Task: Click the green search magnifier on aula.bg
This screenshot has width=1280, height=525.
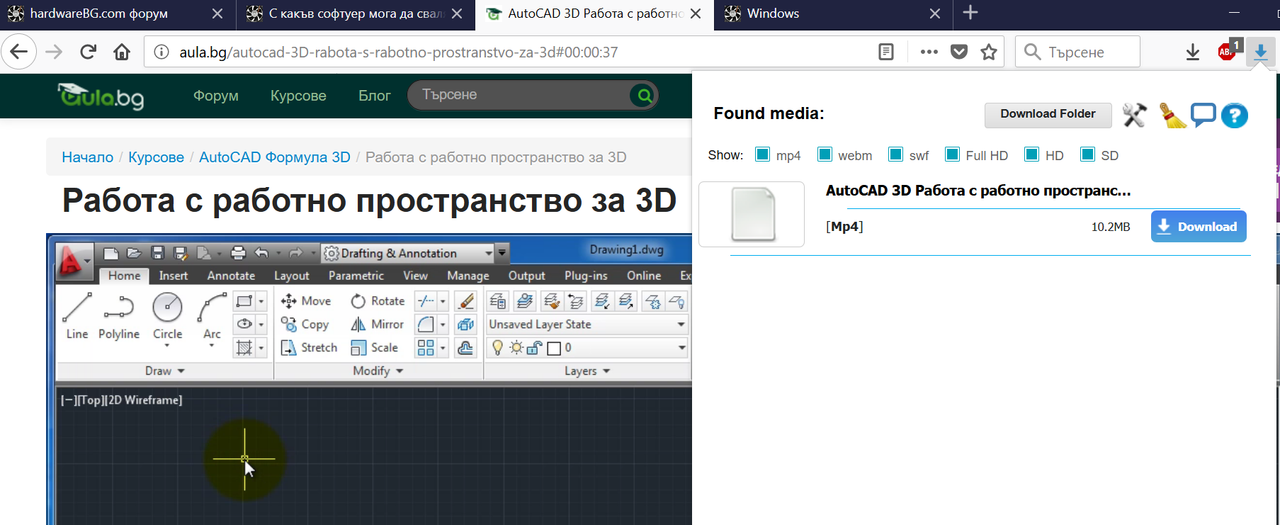Action: (x=644, y=96)
